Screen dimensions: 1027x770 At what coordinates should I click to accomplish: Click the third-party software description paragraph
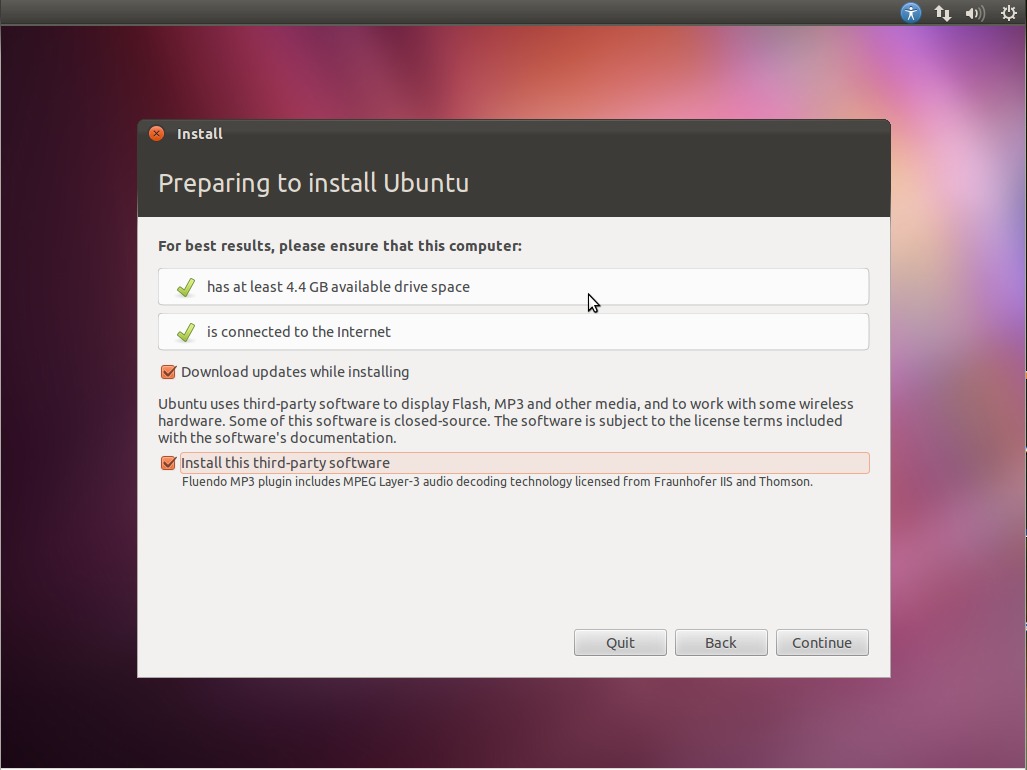pos(506,420)
